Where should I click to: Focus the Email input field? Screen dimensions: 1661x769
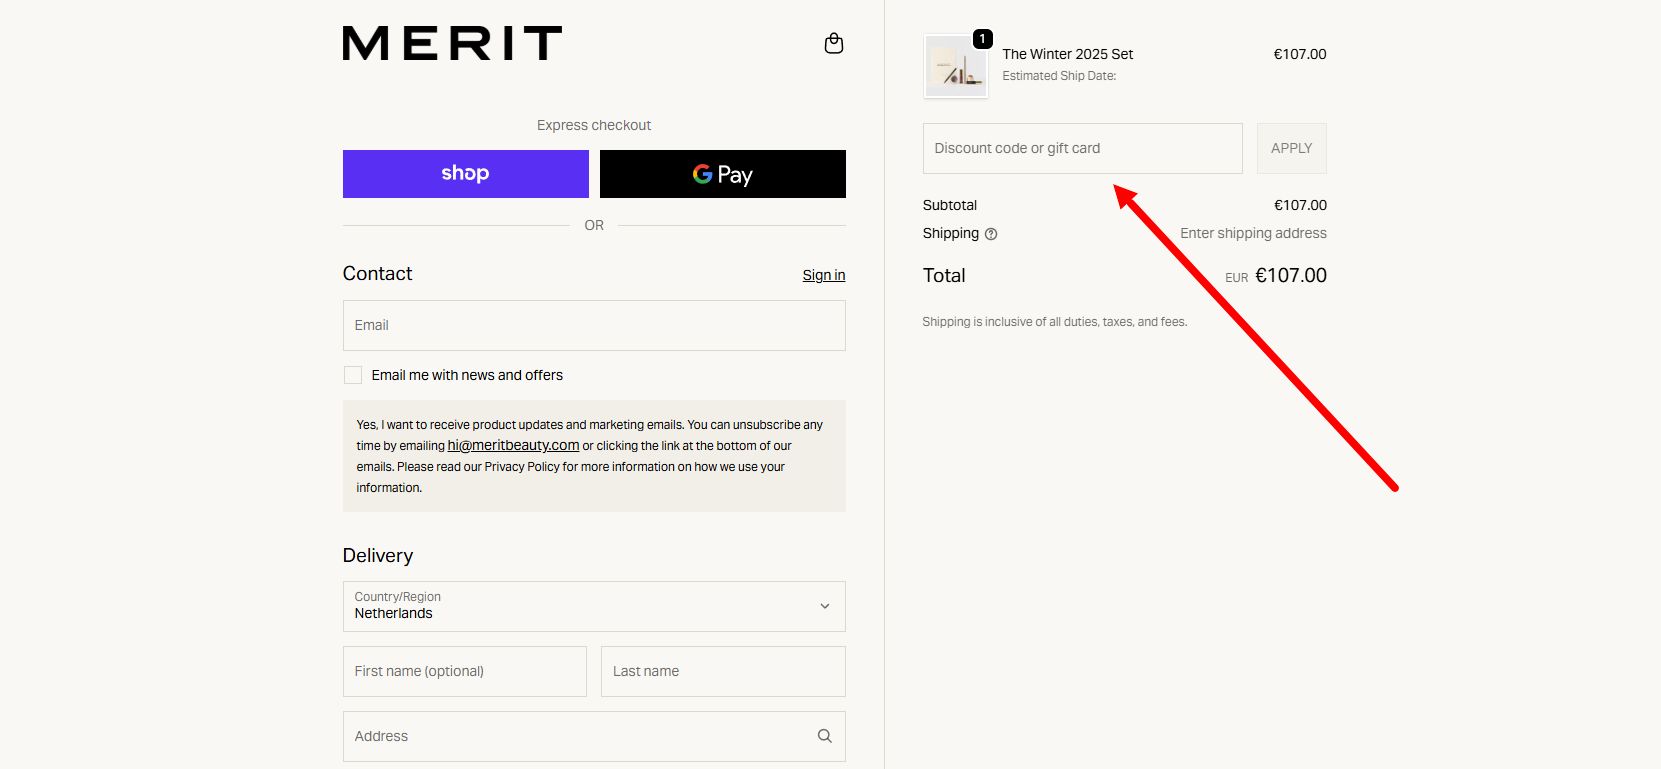click(x=594, y=325)
